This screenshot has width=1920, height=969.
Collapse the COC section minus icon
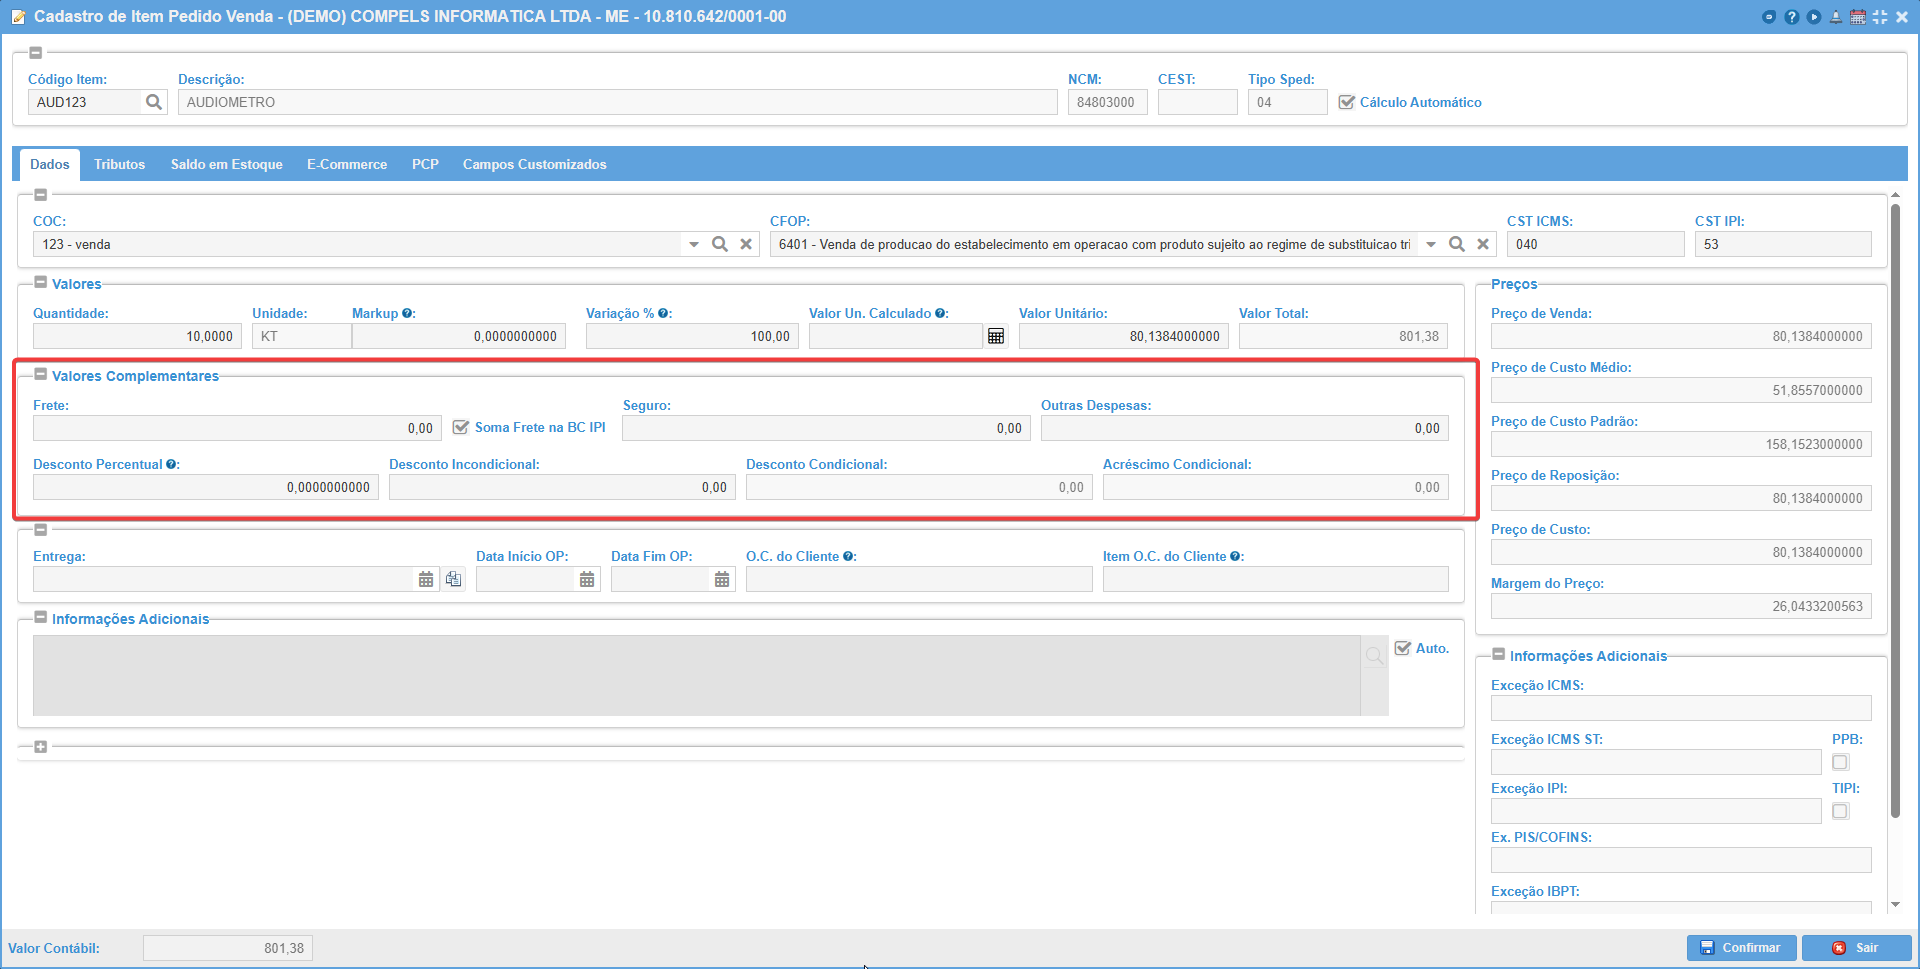coord(41,195)
